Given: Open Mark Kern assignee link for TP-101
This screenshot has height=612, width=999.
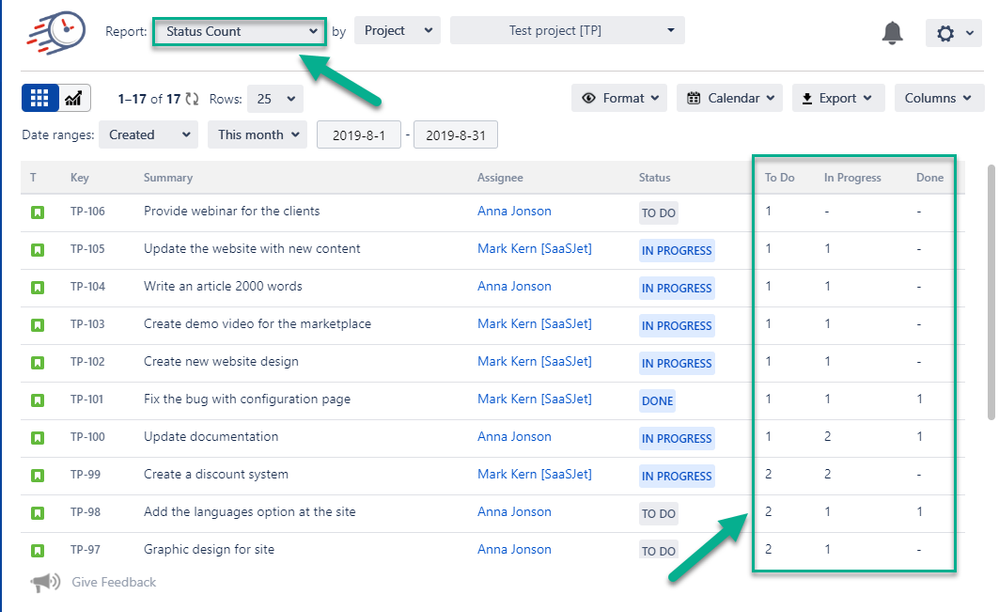Looking at the screenshot, I should point(535,399).
